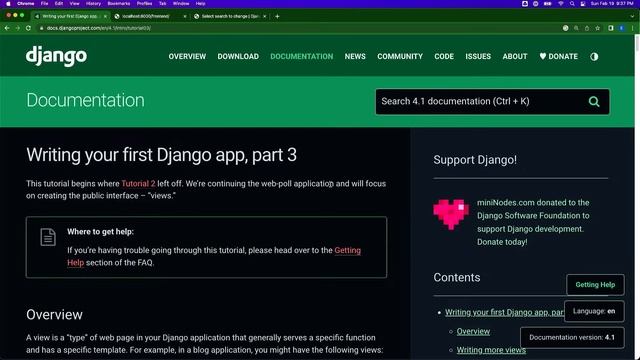Click the Wi-Fi icon in the menu bar
Screen dimensions: 640x360
click(x=561, y=4)
